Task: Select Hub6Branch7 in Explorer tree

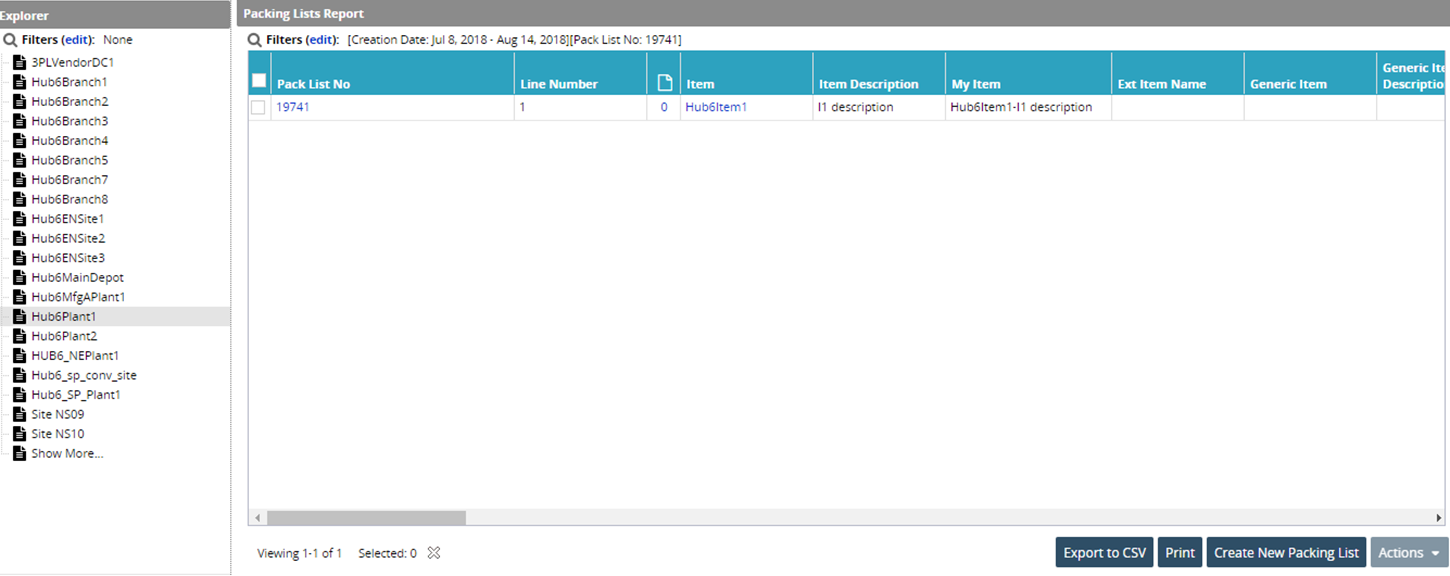Action: 70,180
